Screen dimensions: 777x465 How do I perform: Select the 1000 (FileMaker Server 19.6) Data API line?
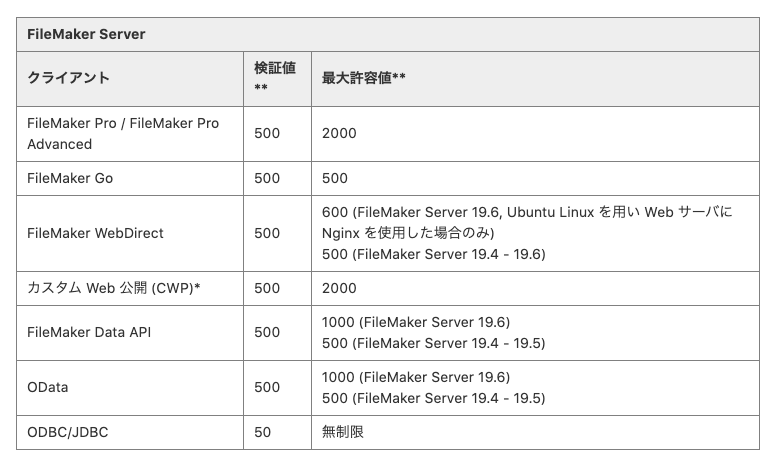click(416, 322)
